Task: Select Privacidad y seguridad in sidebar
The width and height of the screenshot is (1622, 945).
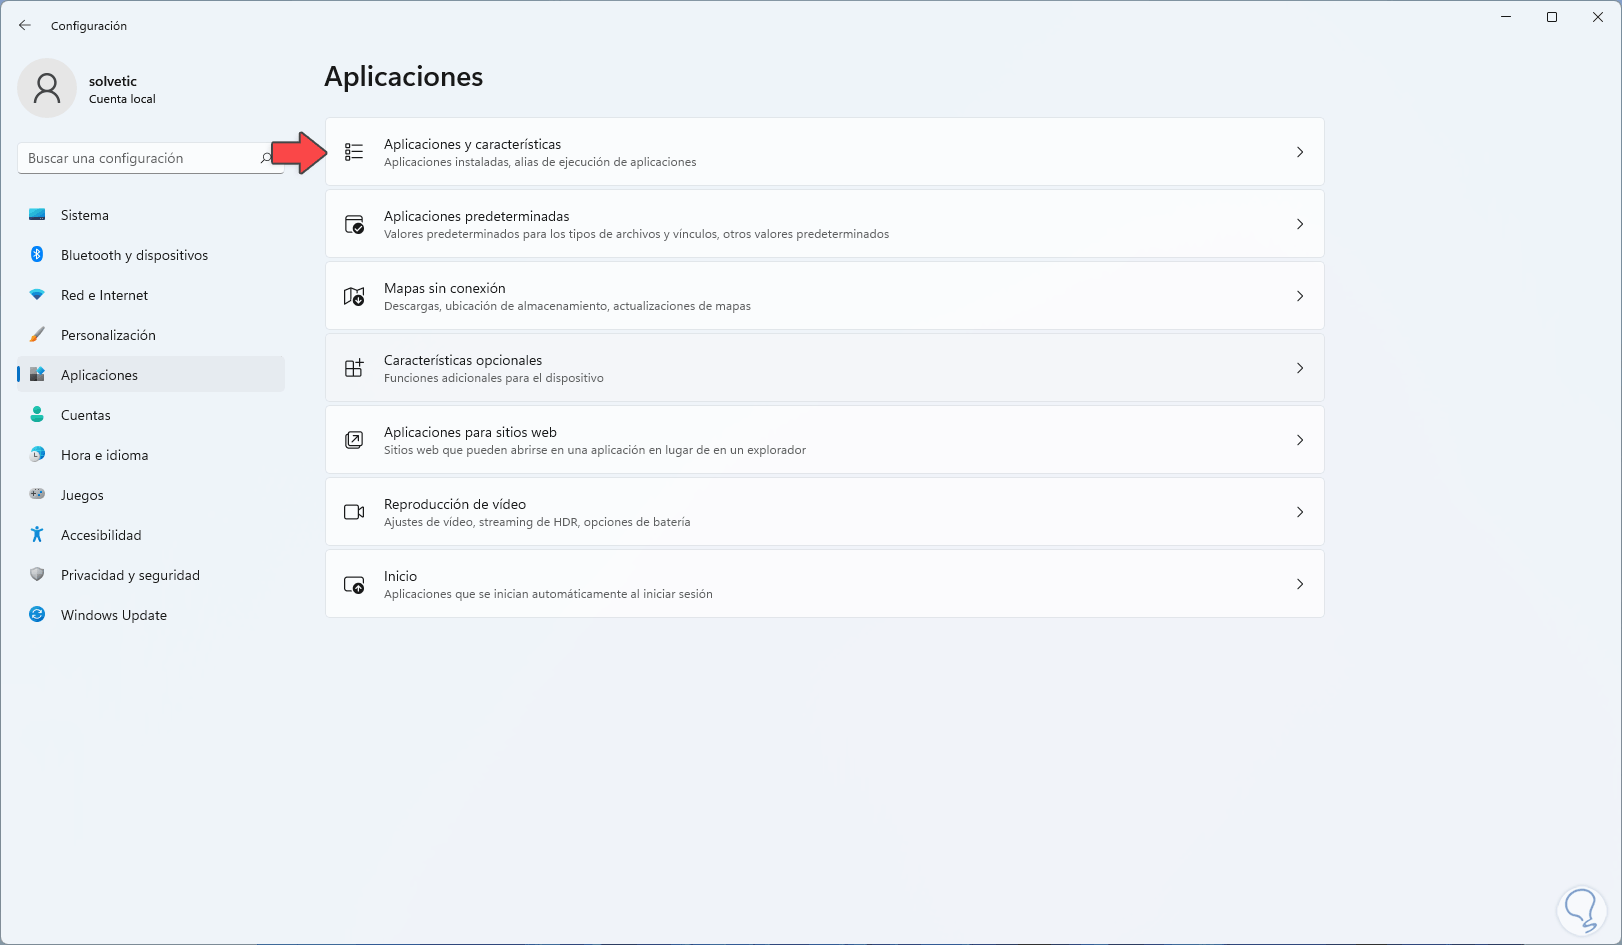Action: pyautogui.click(x=130, y=575)
